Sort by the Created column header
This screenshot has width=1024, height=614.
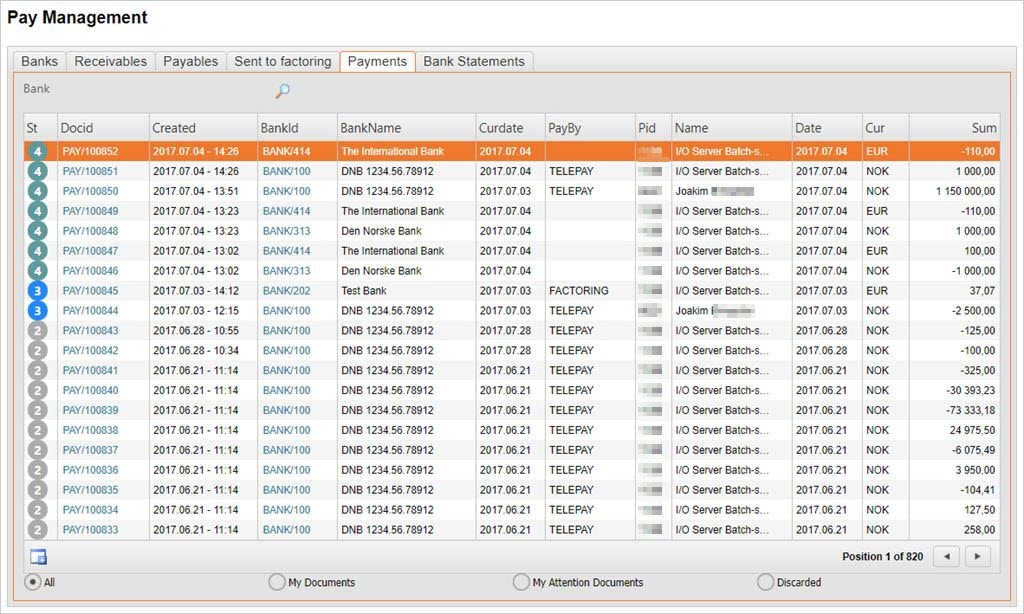(203, 128)
